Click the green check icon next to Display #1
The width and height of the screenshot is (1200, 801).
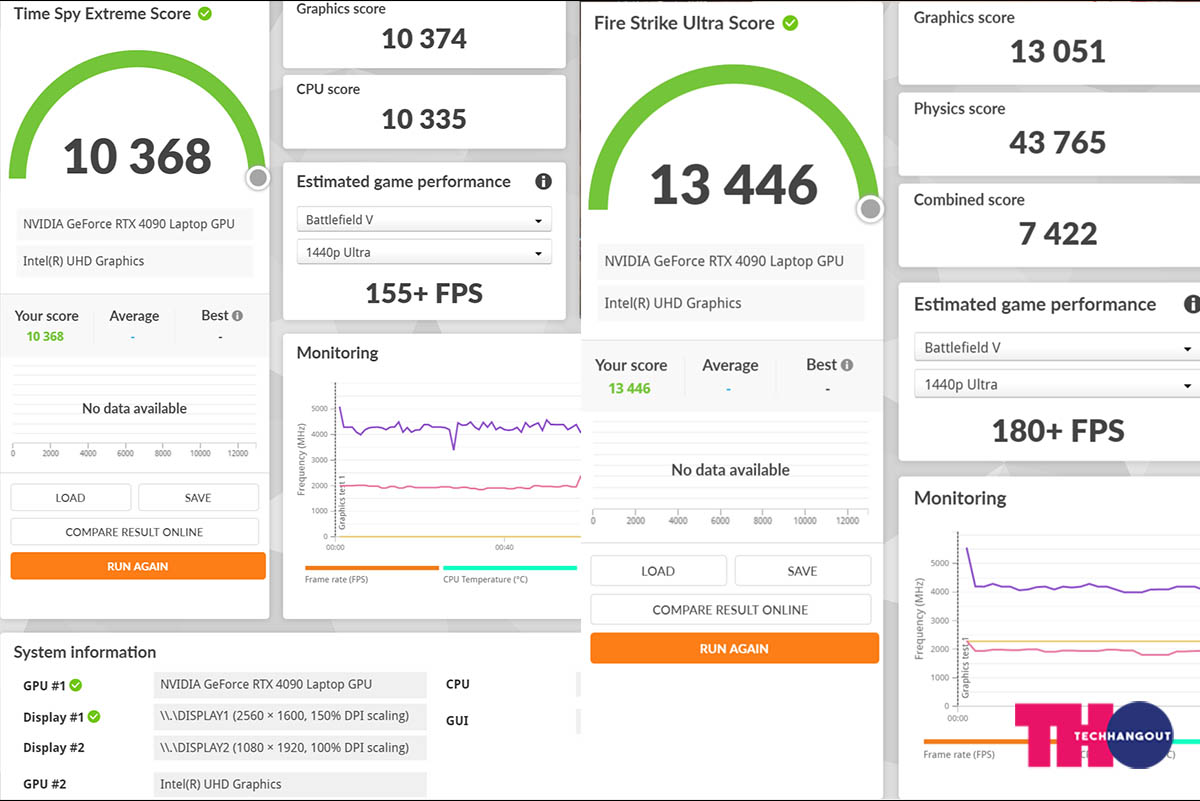(94, 717)
